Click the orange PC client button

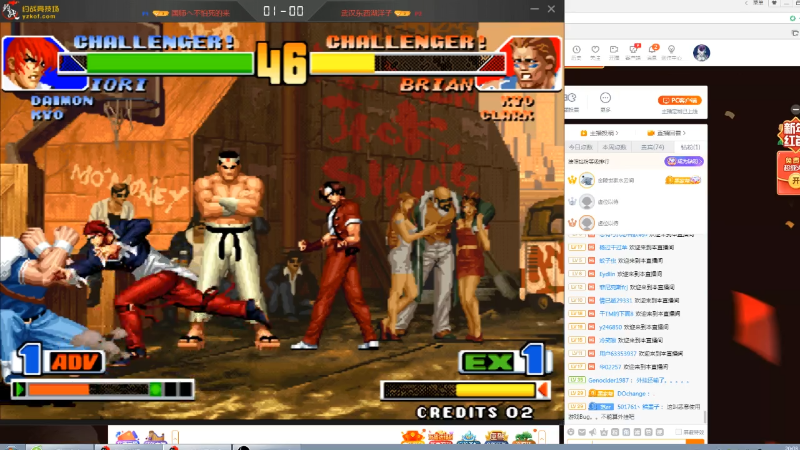[680, 101]
